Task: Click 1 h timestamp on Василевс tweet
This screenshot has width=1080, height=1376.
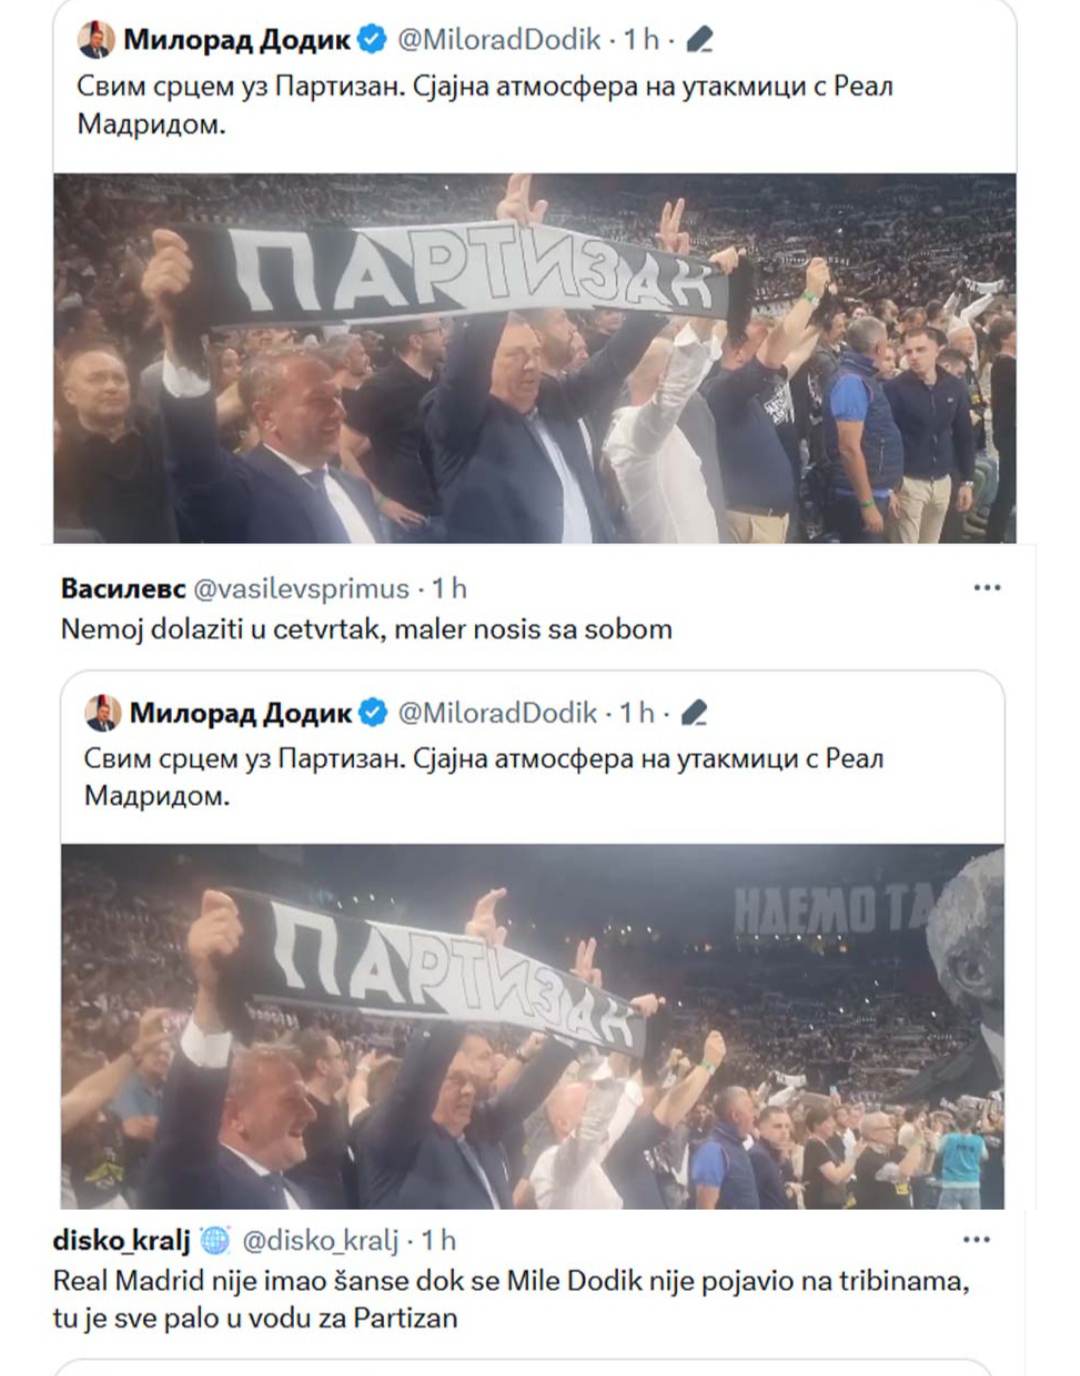Action: [x=449, y=588]
